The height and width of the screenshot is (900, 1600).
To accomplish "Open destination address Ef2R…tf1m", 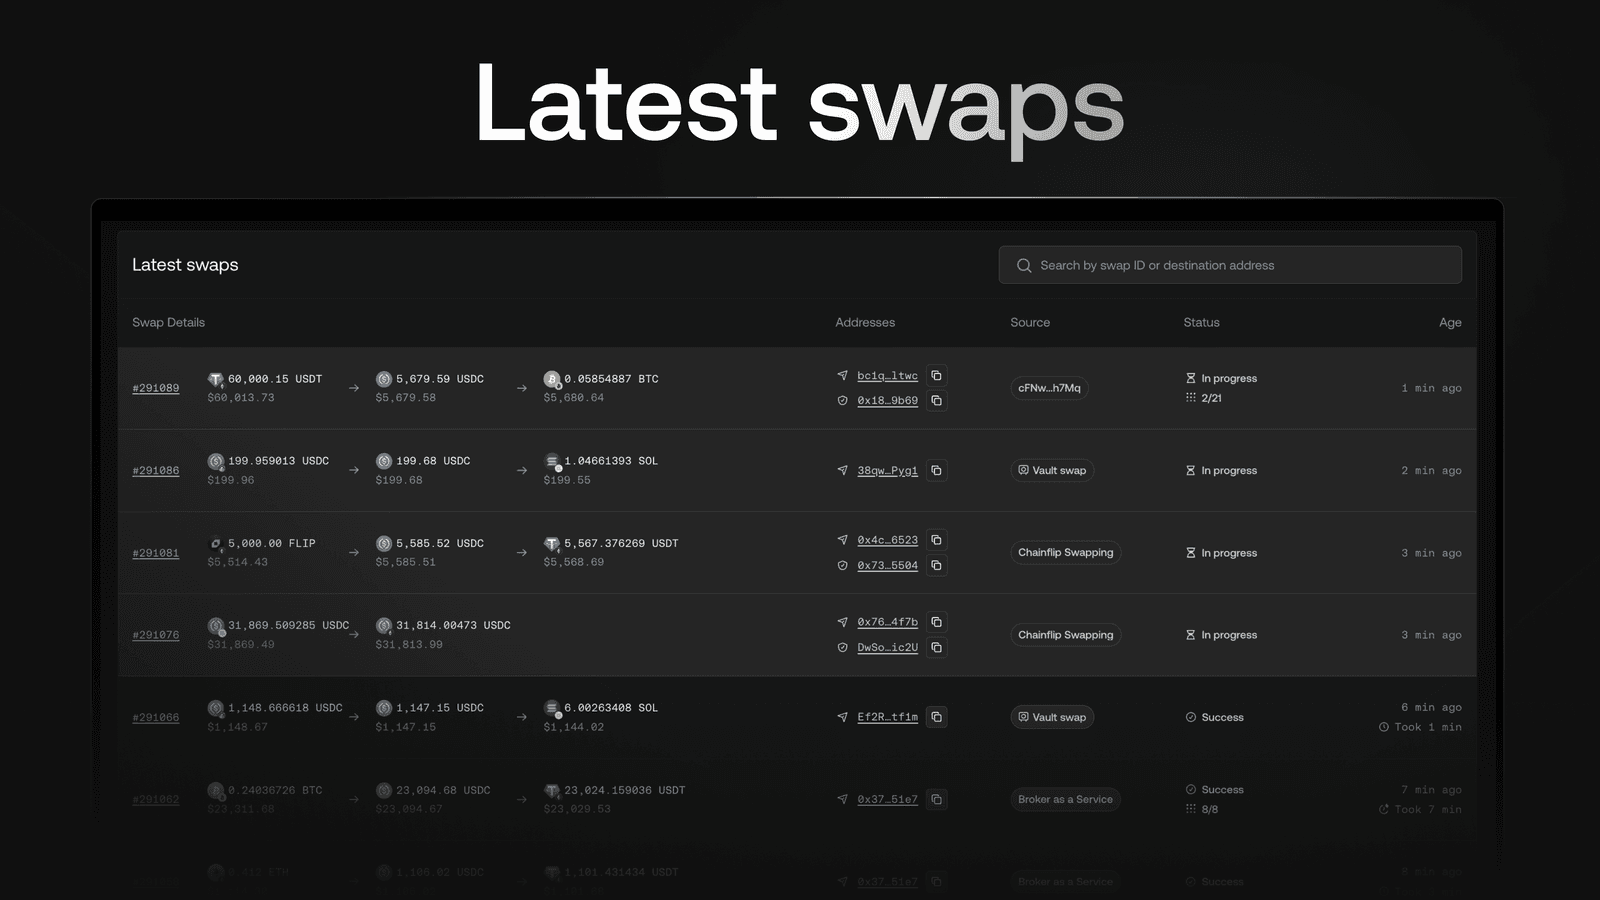I will (x=887, y=717).
